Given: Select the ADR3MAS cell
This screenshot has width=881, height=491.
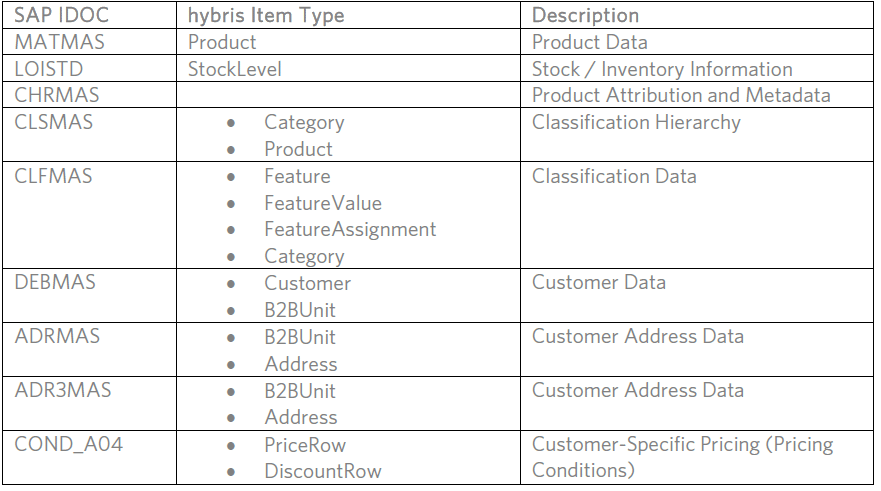Looking at the screenshot, I should pos(63,390).
